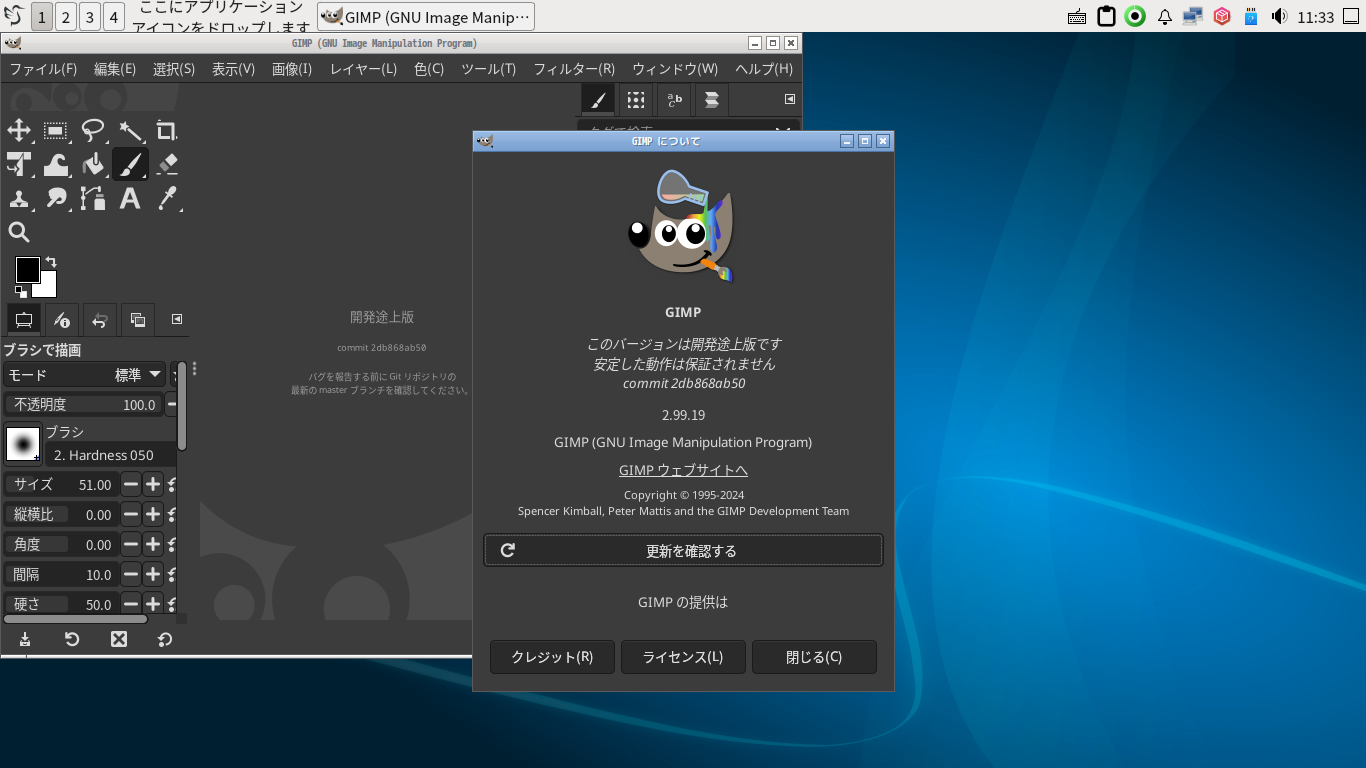Select the Paintbrush tool
The width and height of the screenshot is (1366, 768).
click(130, 164)
